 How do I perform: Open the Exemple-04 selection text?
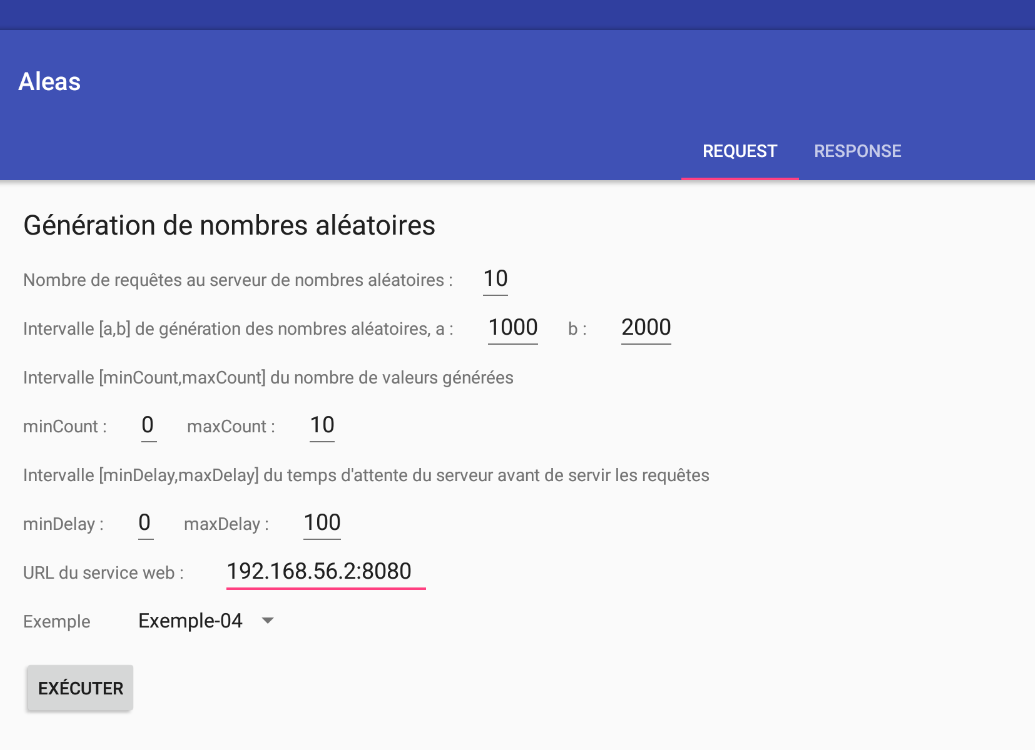click(190, 621)
